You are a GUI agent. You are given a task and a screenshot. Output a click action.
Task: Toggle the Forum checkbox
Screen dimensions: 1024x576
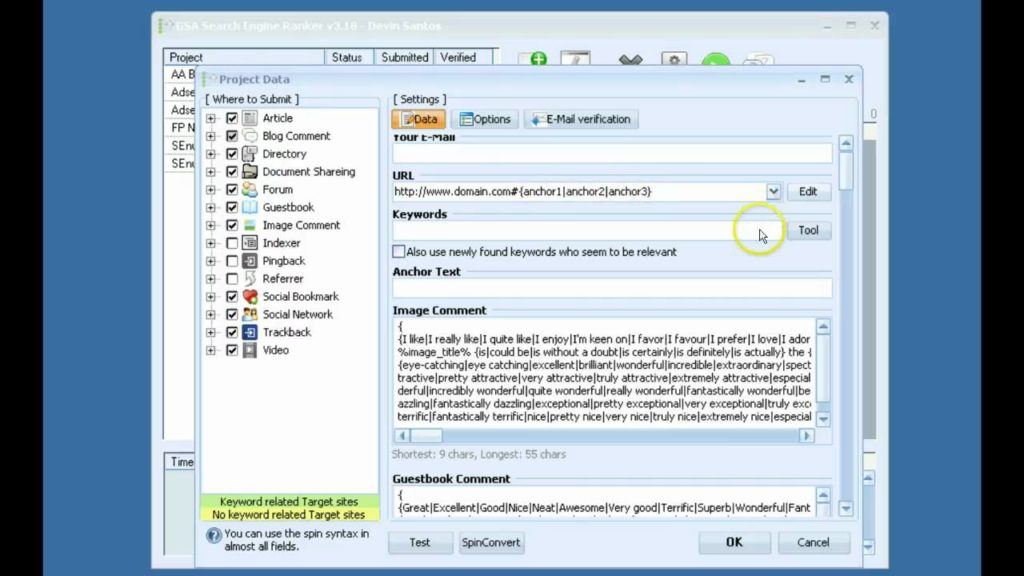pos(232,189)
